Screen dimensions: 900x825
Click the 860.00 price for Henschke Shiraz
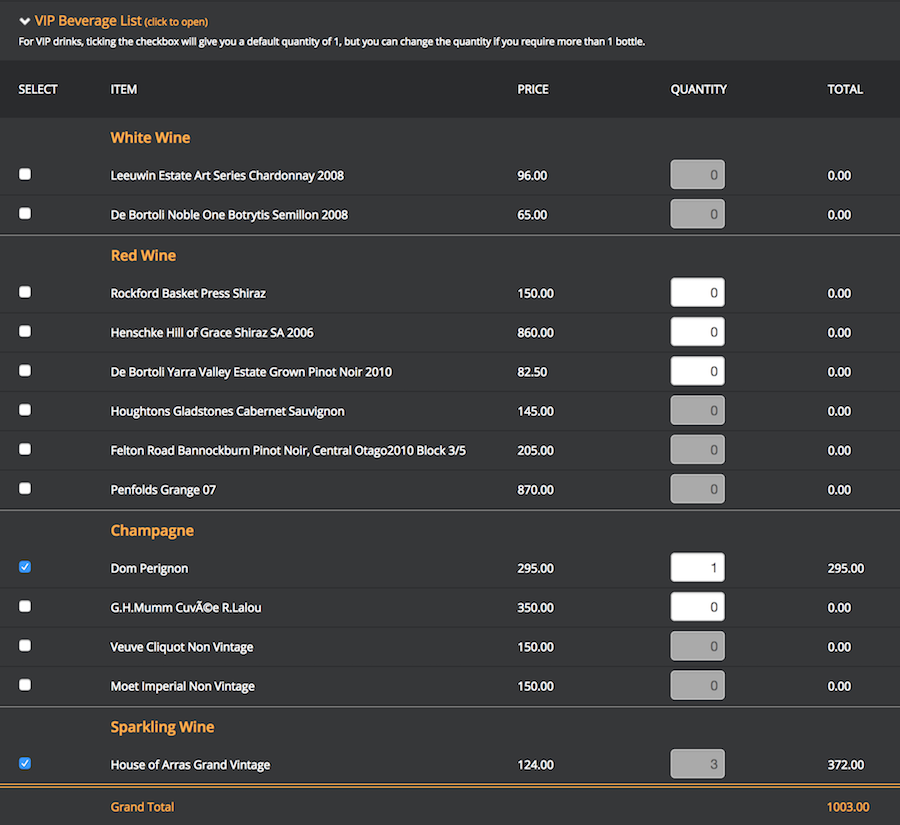click(536, 332)
